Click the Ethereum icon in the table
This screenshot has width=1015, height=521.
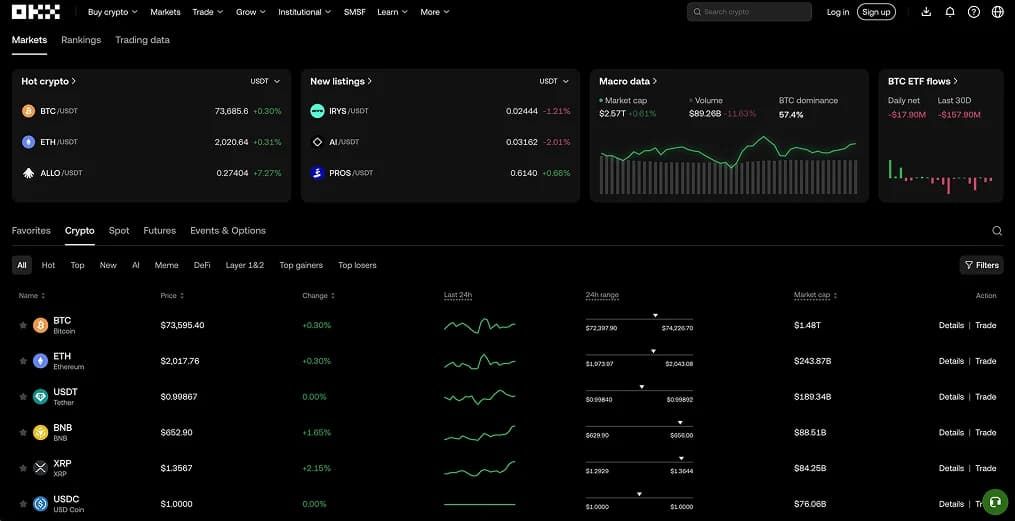pyautogui.click(x=41, y=361)
